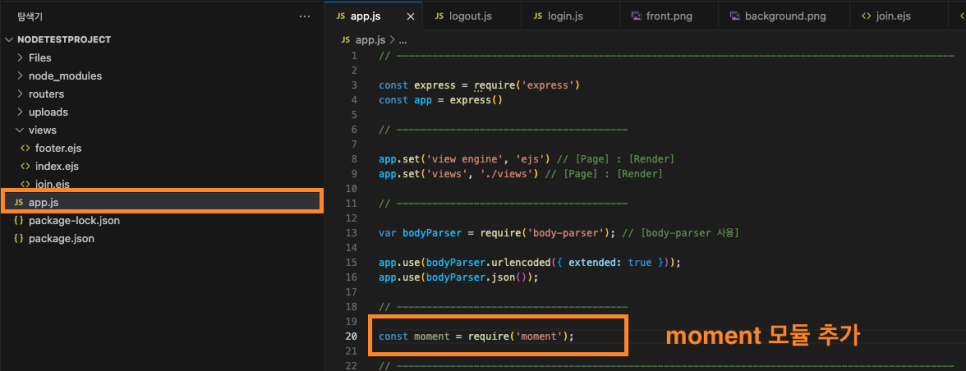Click require('moment') on line 20

(518, 336)
